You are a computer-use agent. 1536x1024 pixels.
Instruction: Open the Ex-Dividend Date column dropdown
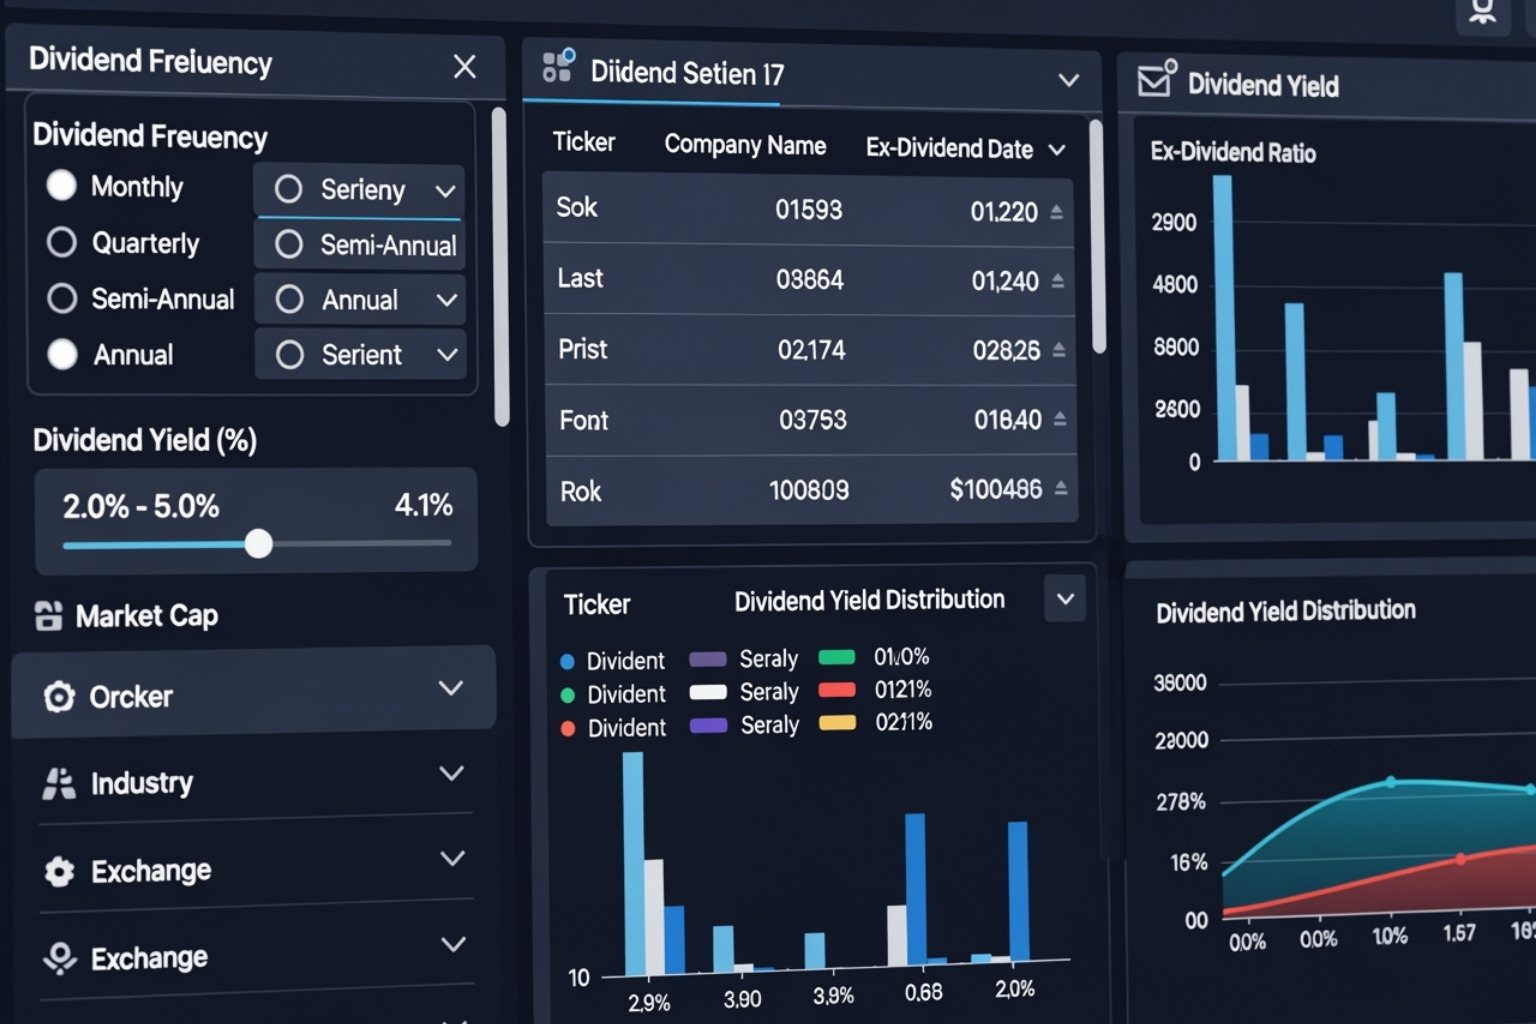coord(1057,150)
